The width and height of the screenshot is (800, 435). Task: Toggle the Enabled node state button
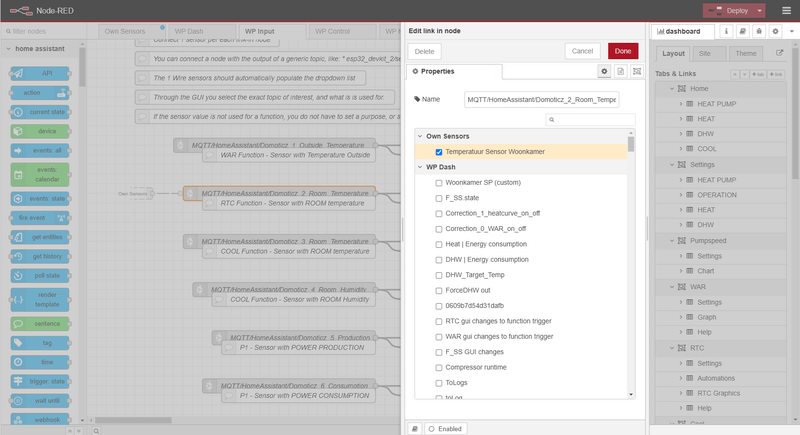[x=445, y=429]
